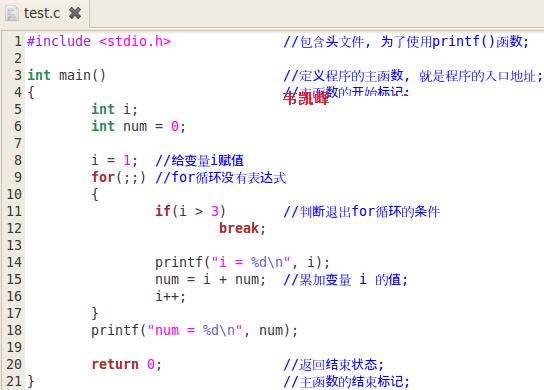Select the test.c document tab
The image size is (544, 390).
coord(44,14)
